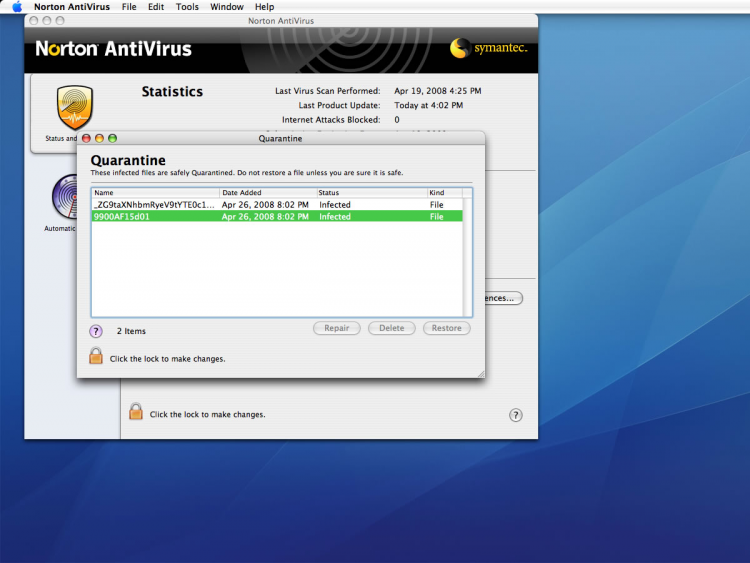
Task: Sort list by Name column header
Action: point(155,193)
